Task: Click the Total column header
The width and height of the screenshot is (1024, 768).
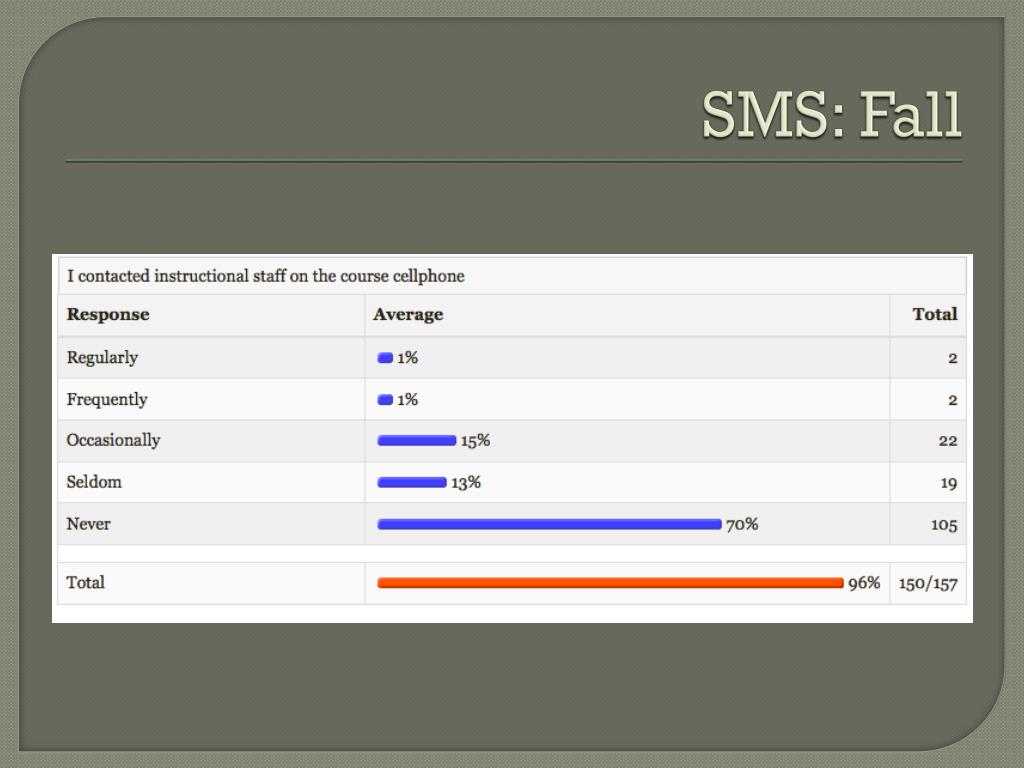Action: tap(935, 314)
